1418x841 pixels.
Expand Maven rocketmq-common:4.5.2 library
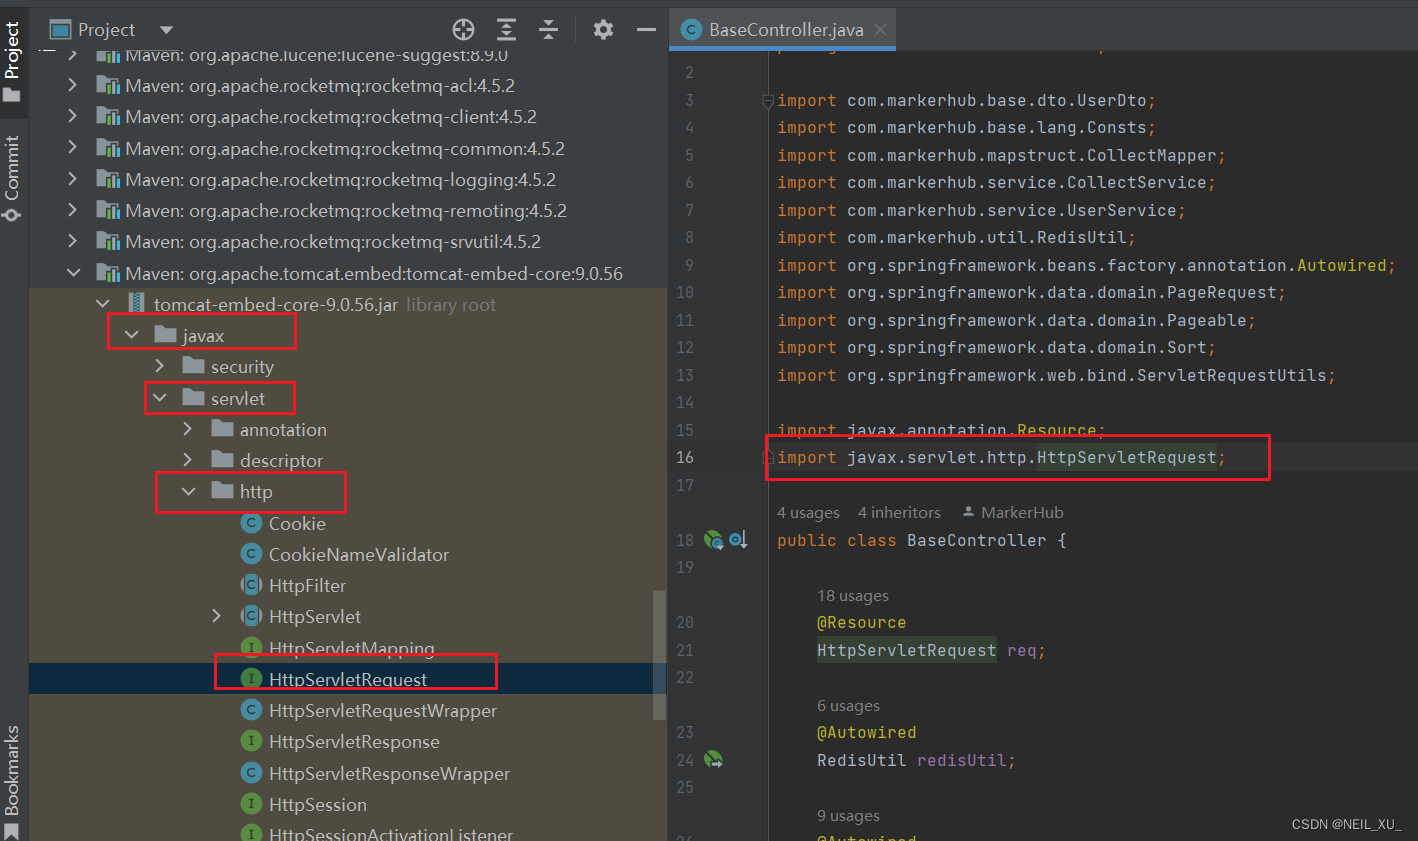coord(72,148)
